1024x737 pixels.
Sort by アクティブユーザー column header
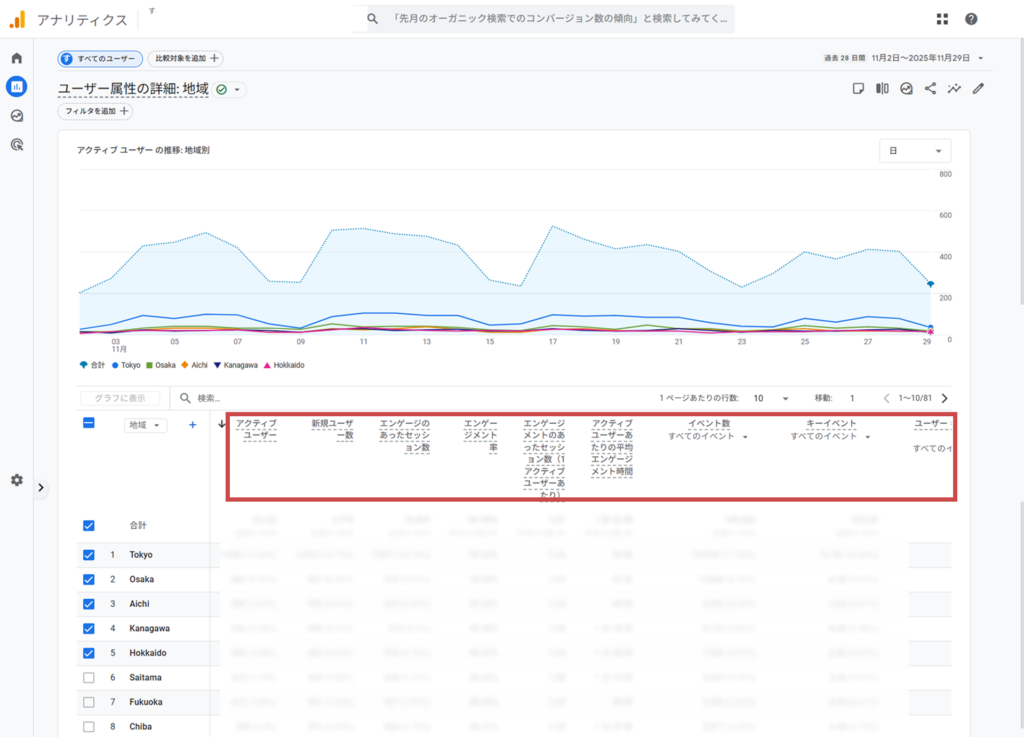[256, 430]
